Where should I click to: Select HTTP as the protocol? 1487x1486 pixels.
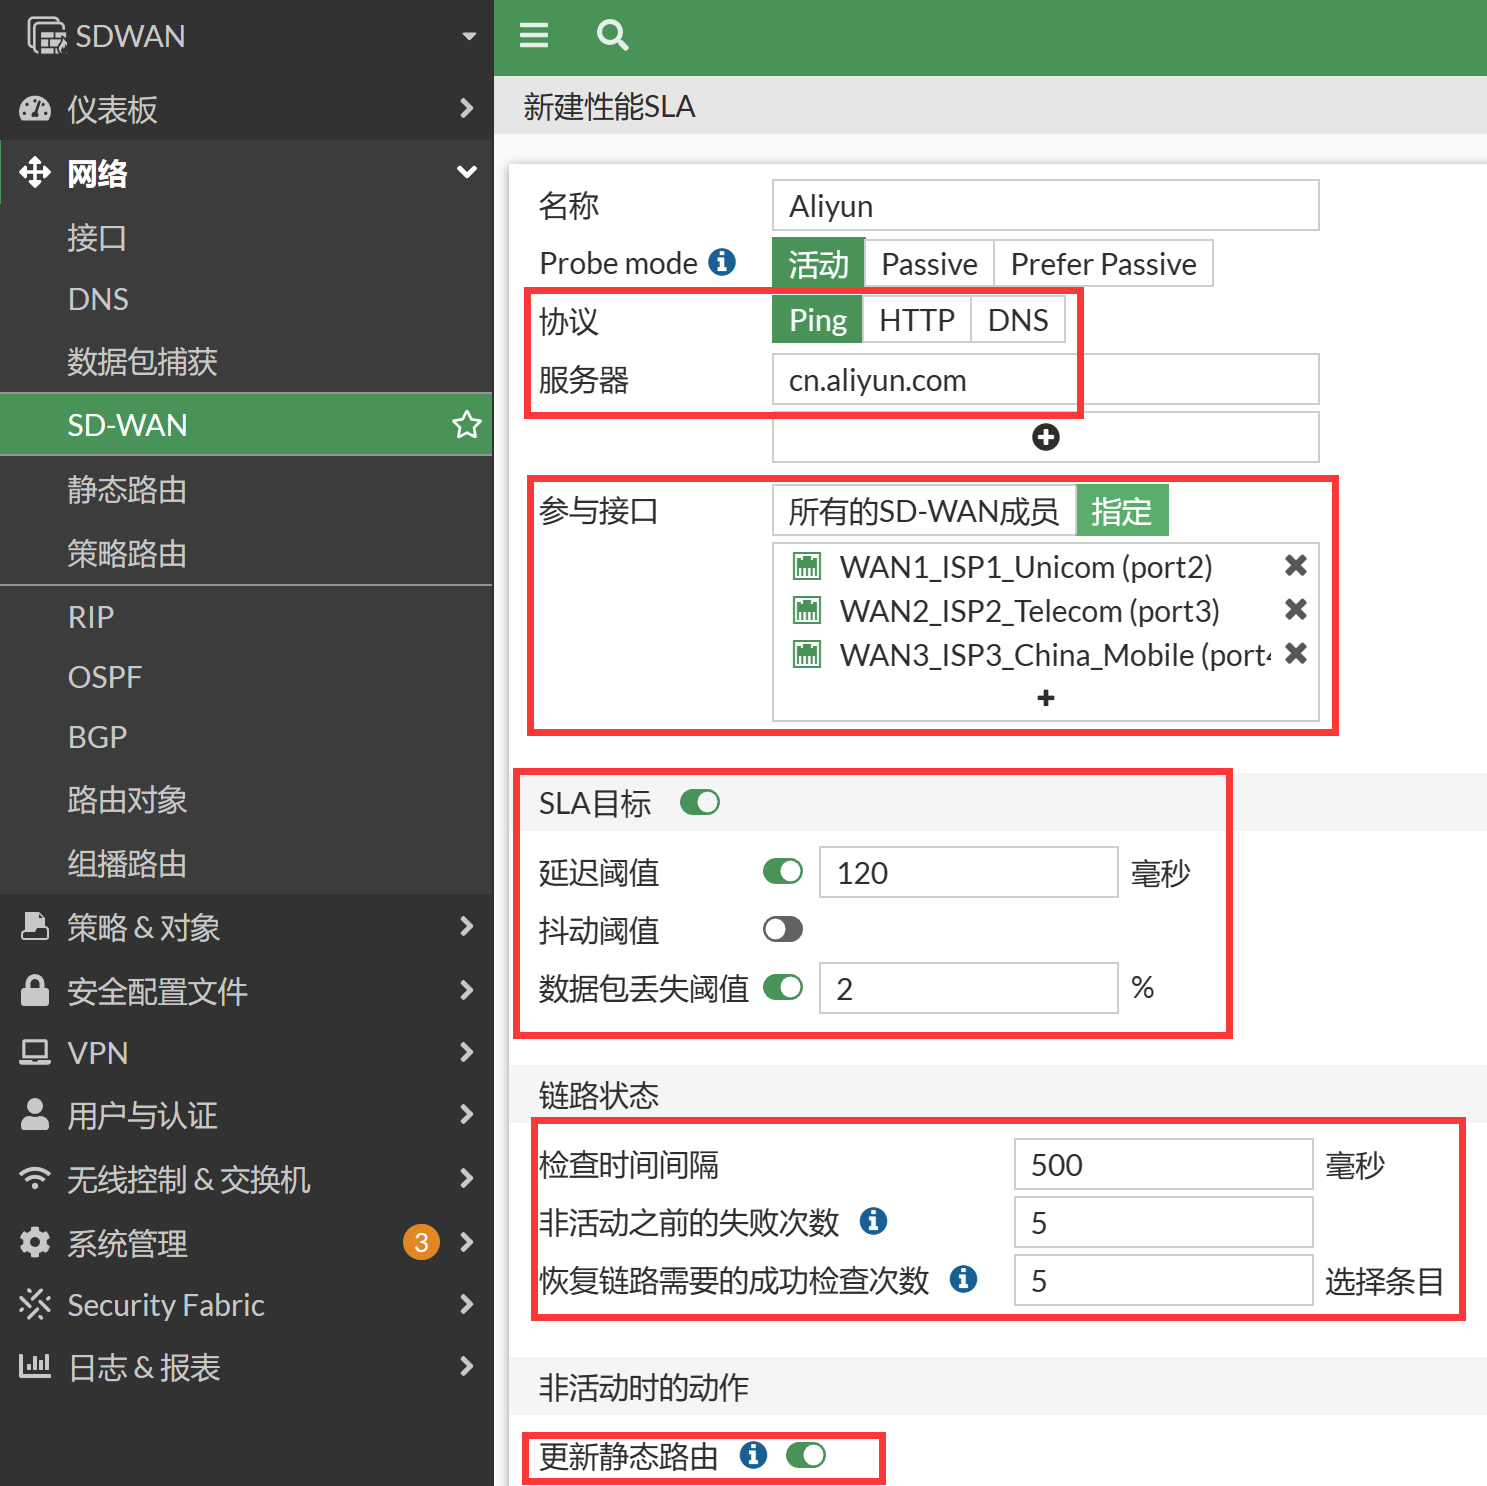pos(916,320)
